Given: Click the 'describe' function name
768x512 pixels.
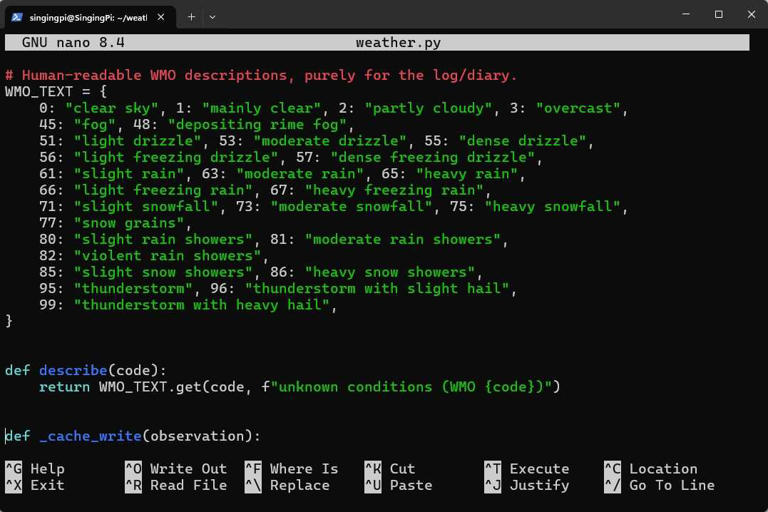Looking at the screenshot, I should click(x=73, y=370).
